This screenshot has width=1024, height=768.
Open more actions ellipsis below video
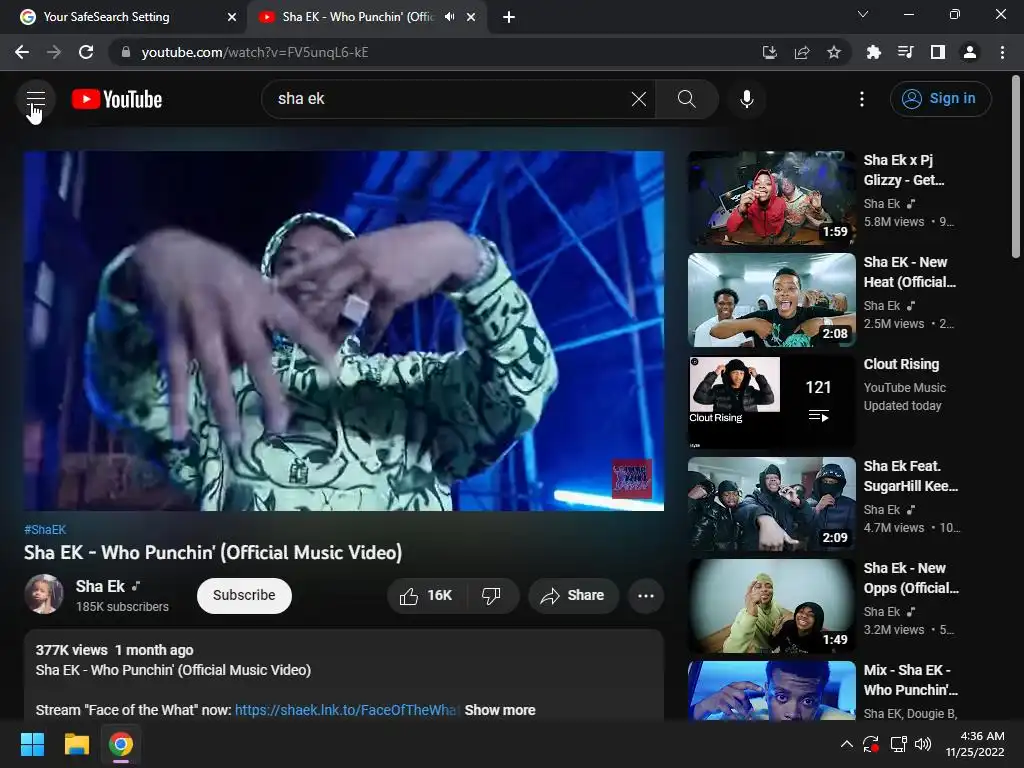click(645, 596)
